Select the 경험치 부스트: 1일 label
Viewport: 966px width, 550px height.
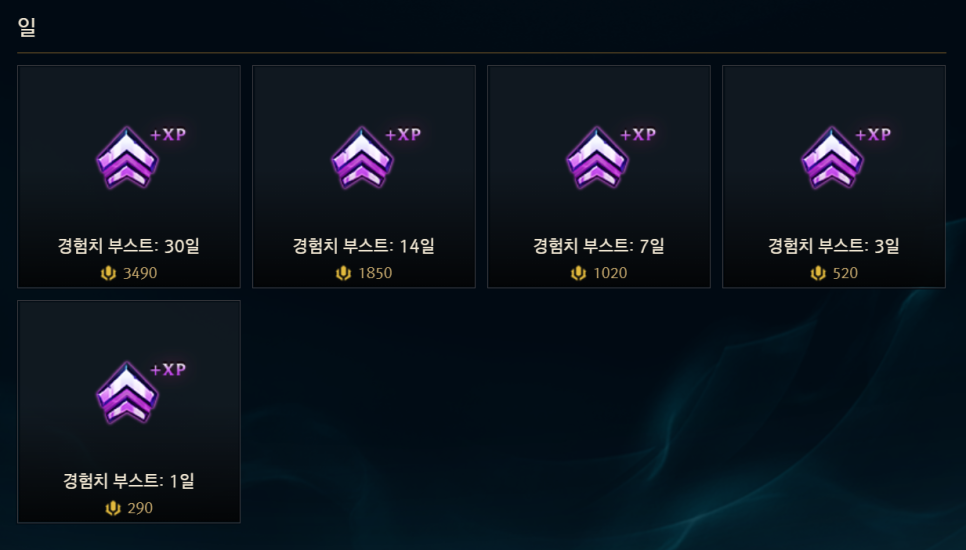129,480
